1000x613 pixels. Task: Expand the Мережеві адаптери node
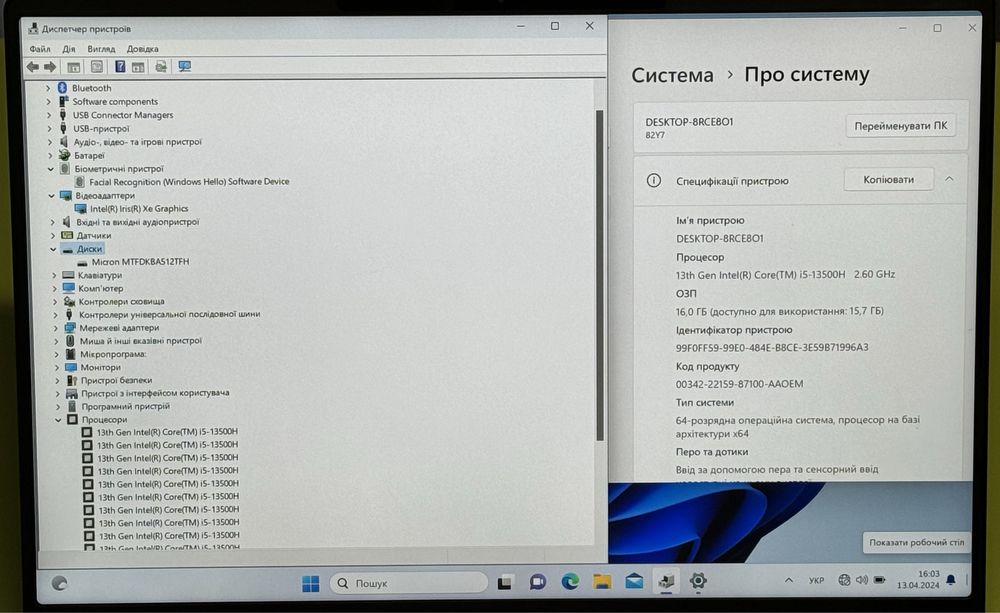coord(55,328)
